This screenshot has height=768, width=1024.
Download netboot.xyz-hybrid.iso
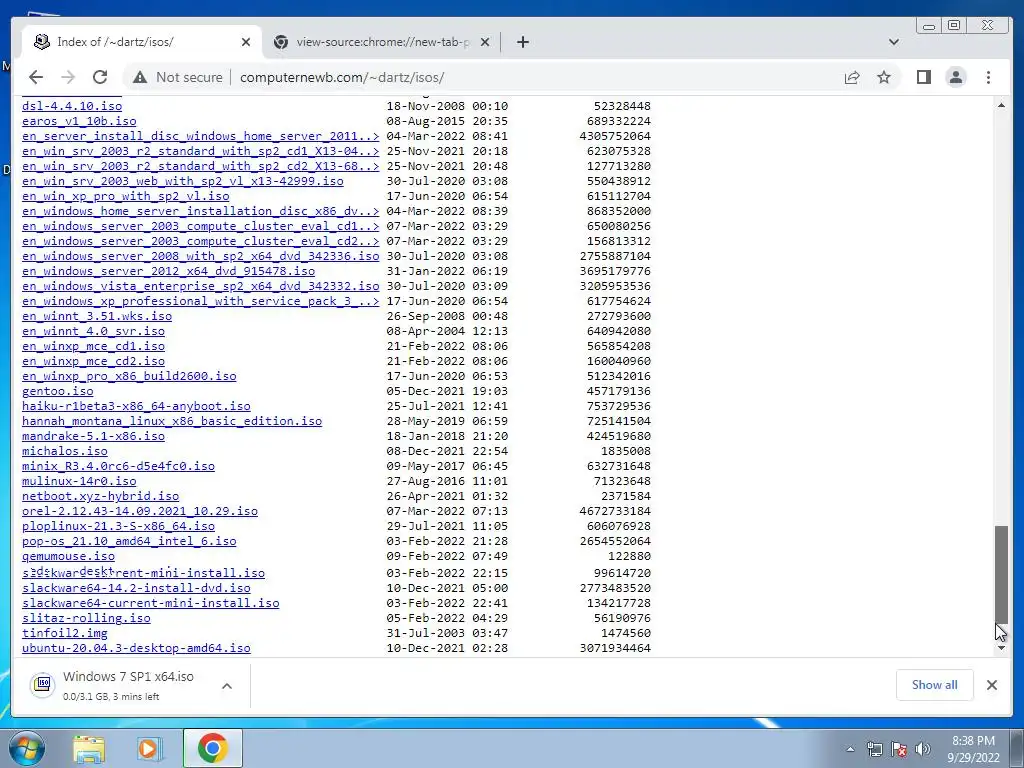point(101,496)
